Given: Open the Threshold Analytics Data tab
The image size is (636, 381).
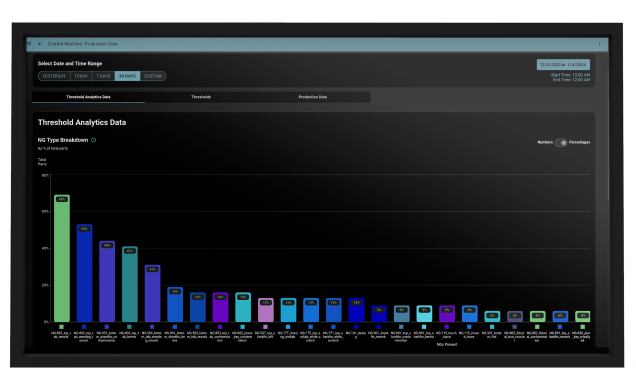Looking at the screenshot, I should point(88,97).
